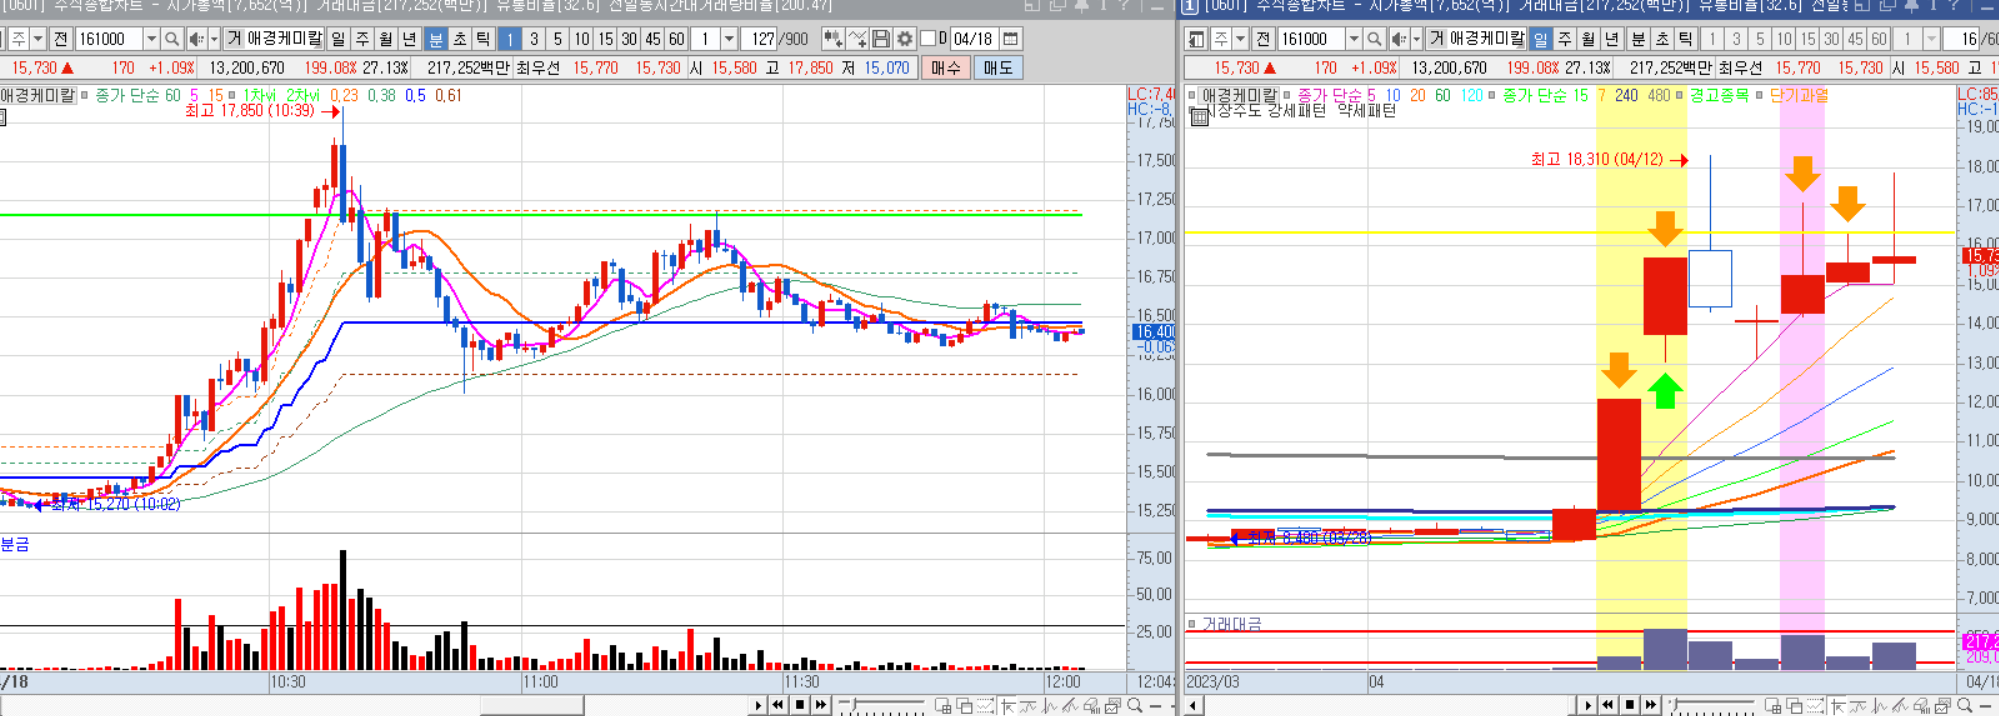Click fast-forward button in right chart playback controls
This screenshot has width=1999, height=716.
click(x=1652, y=706)
